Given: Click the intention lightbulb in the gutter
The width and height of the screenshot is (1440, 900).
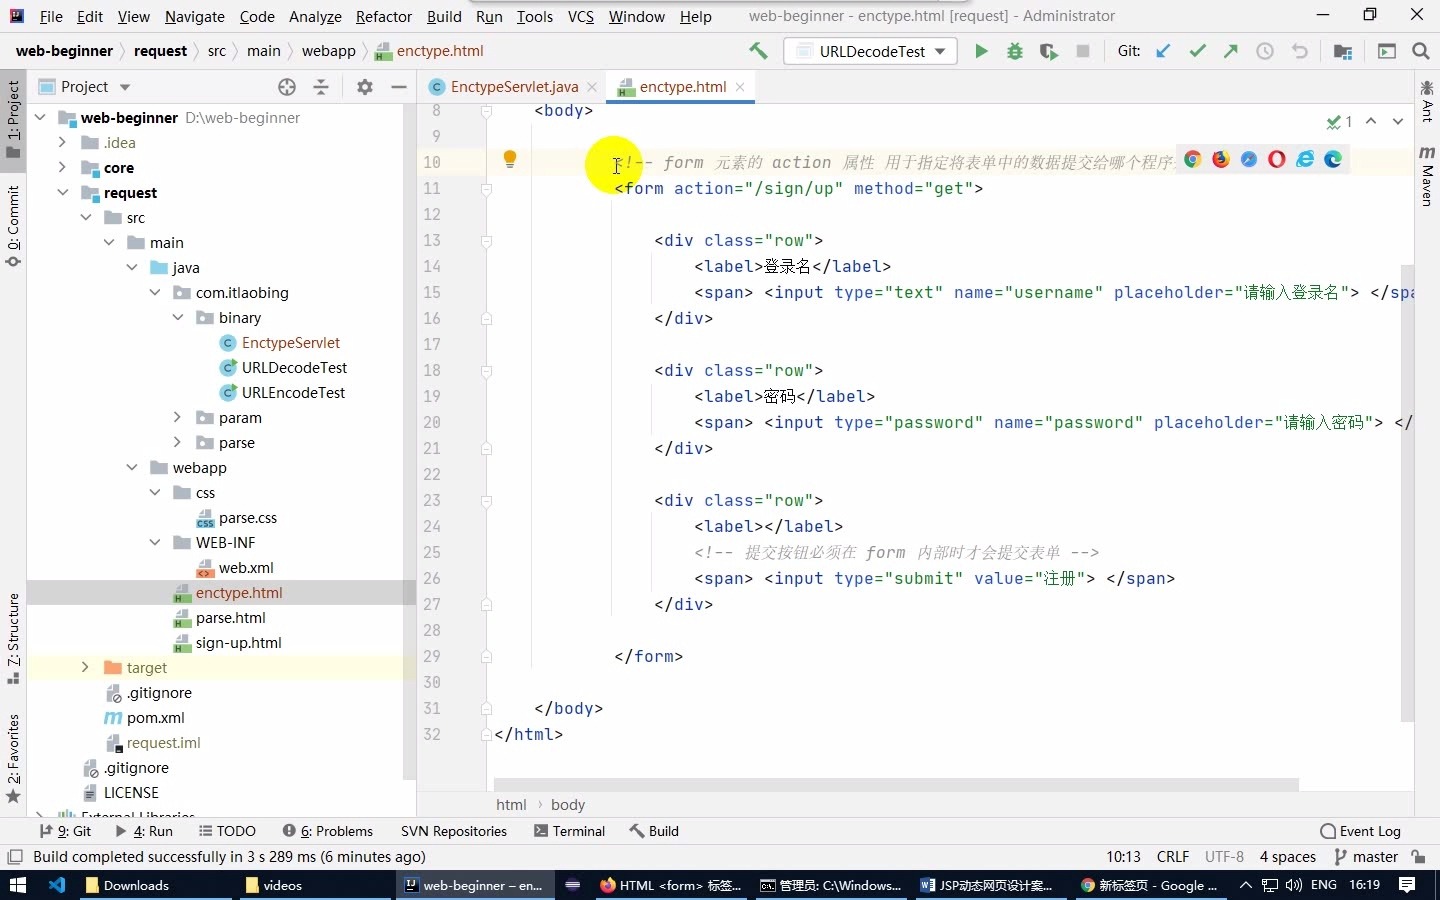Looking at the screenshot, I should (x=511, y=158).
